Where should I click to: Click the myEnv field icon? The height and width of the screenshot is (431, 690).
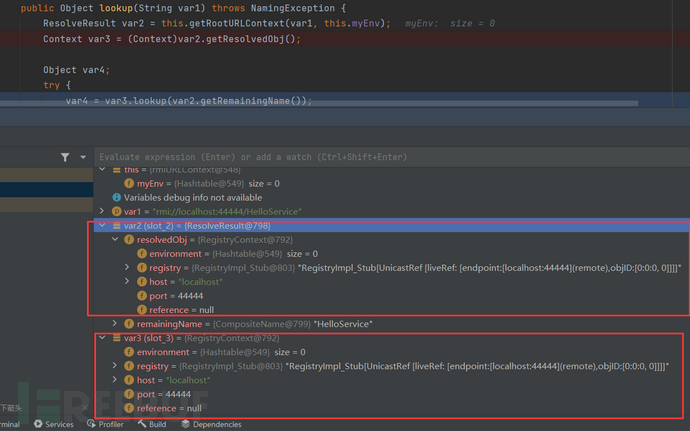(x=129, y=184)
